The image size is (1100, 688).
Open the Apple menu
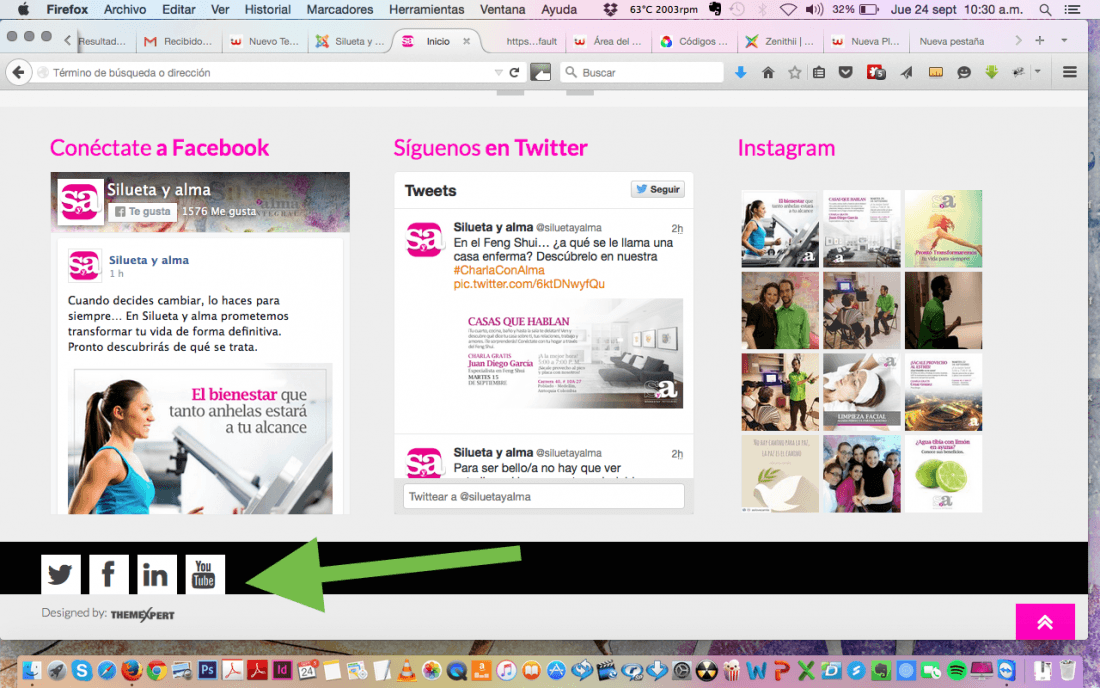click(23, 9)
